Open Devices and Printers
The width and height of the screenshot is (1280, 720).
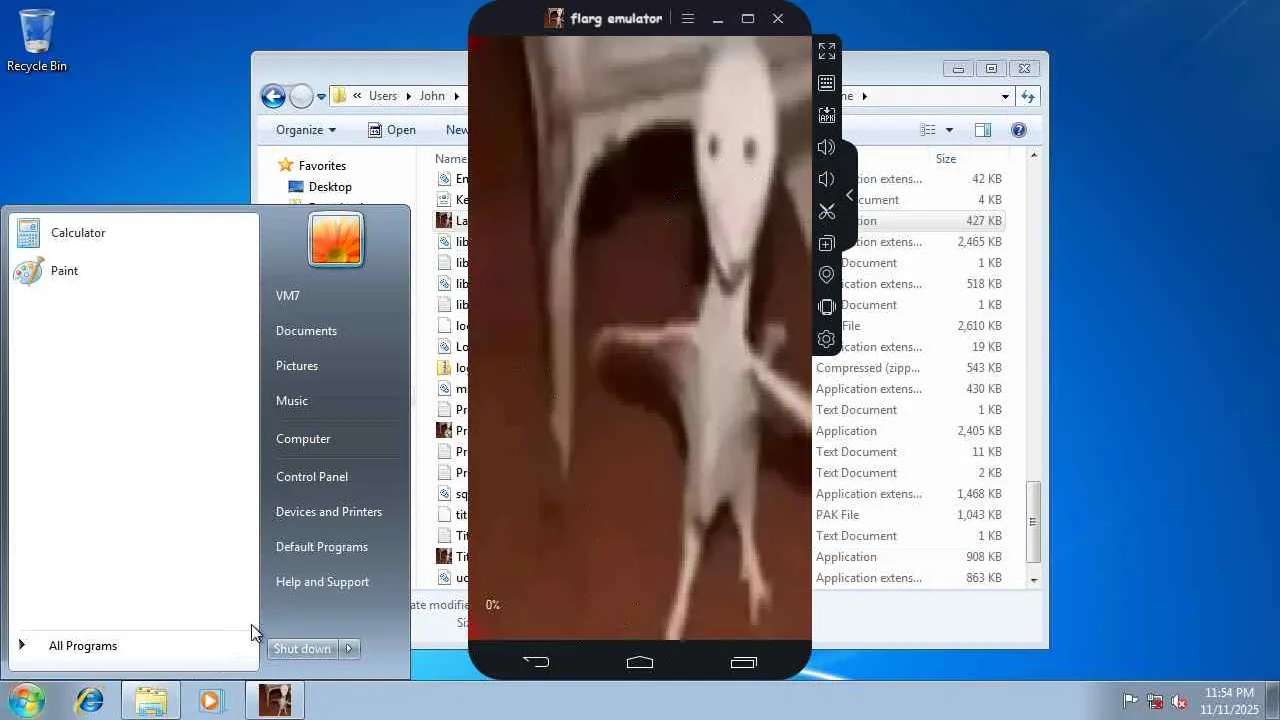pos(329,512)
